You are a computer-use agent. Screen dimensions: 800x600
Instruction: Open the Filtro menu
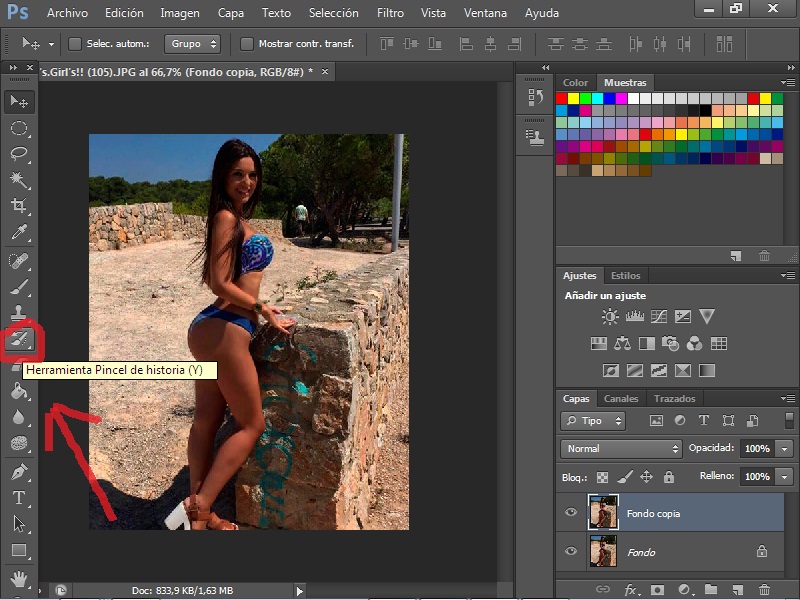point(390,13)
